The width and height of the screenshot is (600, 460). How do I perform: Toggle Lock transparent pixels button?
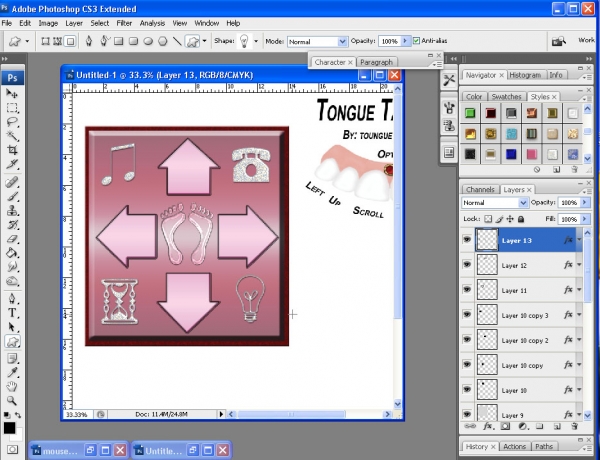pos(488,219)
